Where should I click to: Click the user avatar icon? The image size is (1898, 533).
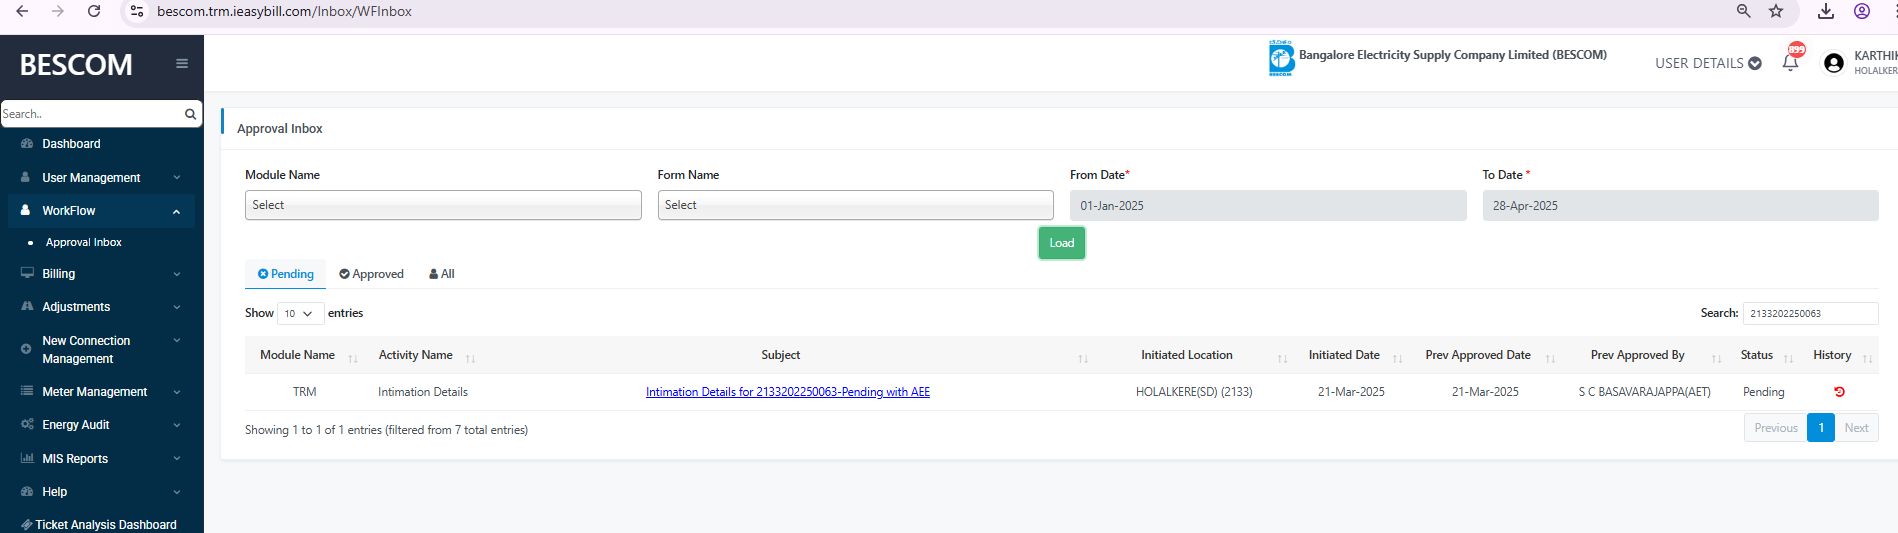coord(1833,63)
